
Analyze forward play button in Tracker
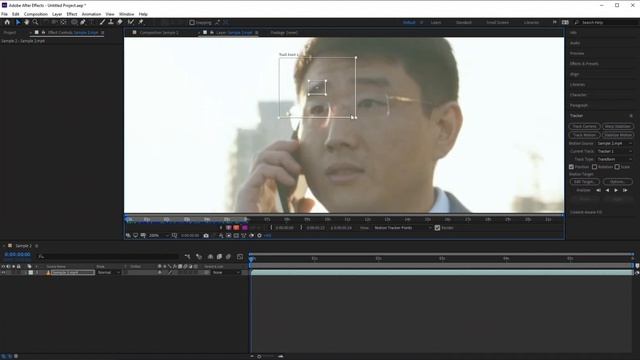[616, 190]
